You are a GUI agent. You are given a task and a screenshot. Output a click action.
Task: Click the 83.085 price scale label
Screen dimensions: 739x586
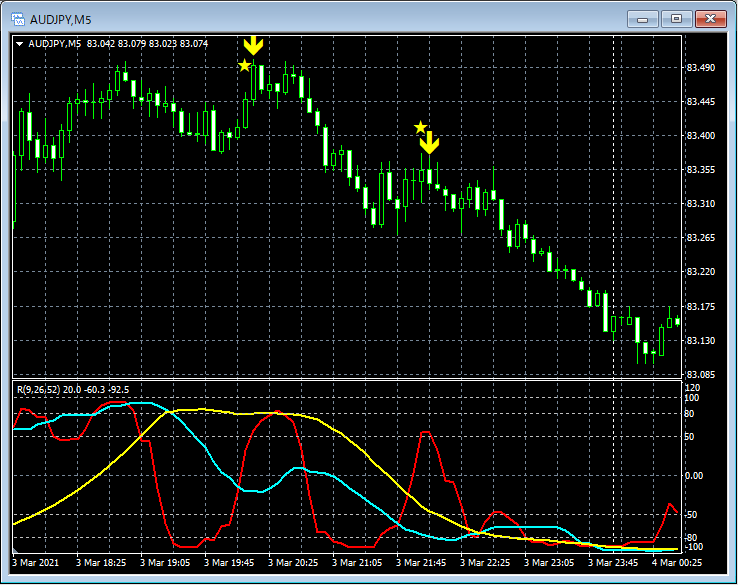click(x=700, y=375)
